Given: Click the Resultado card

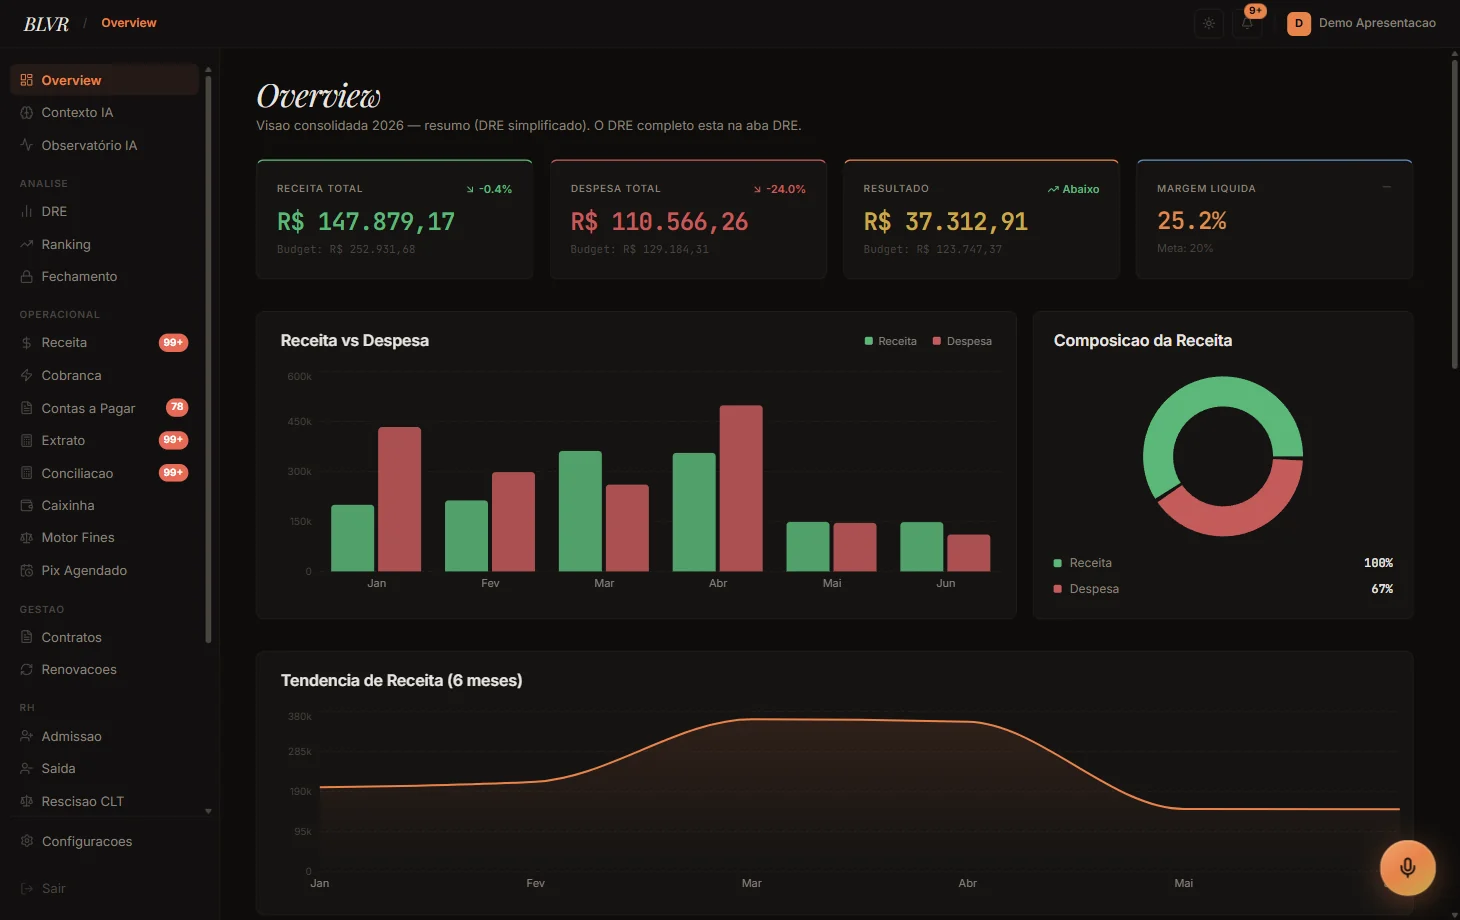Looking at the screenshot, I should [x=981, y=219].
